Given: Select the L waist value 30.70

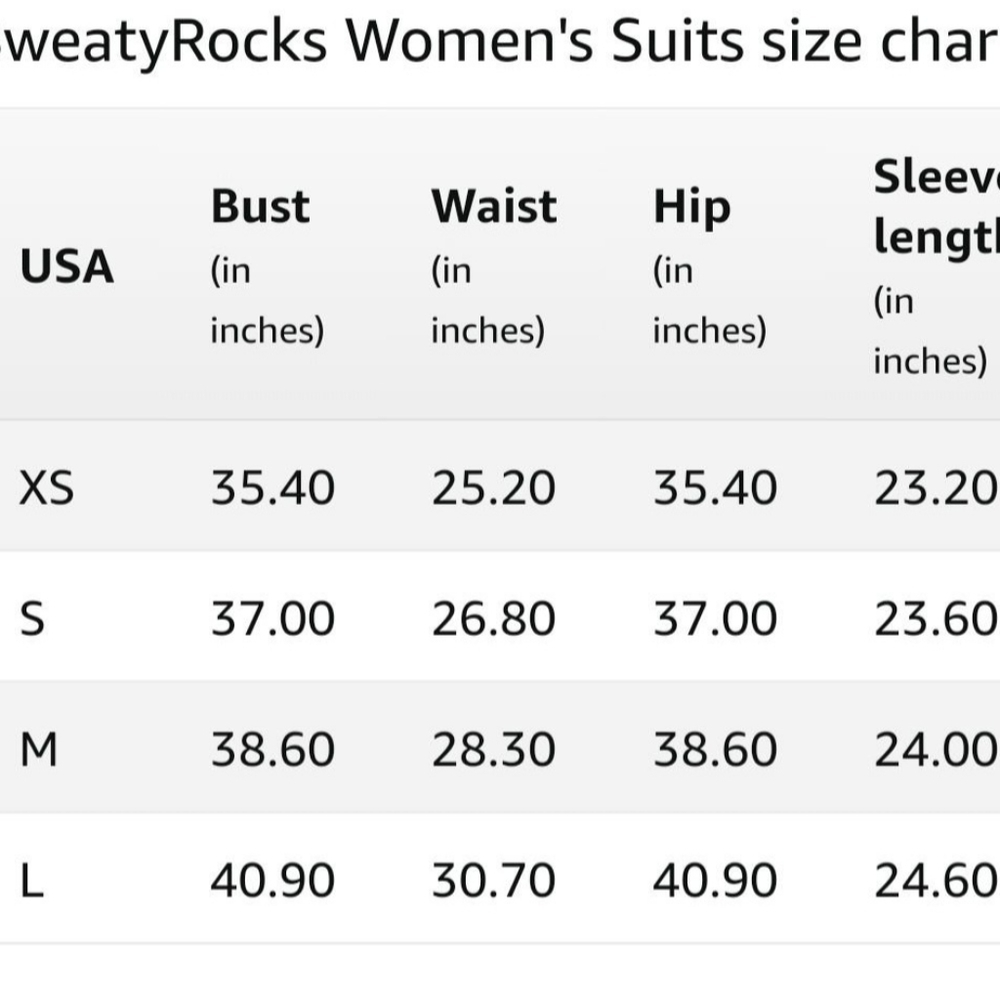Looking at the screenshot, I should tap(493, 881).
